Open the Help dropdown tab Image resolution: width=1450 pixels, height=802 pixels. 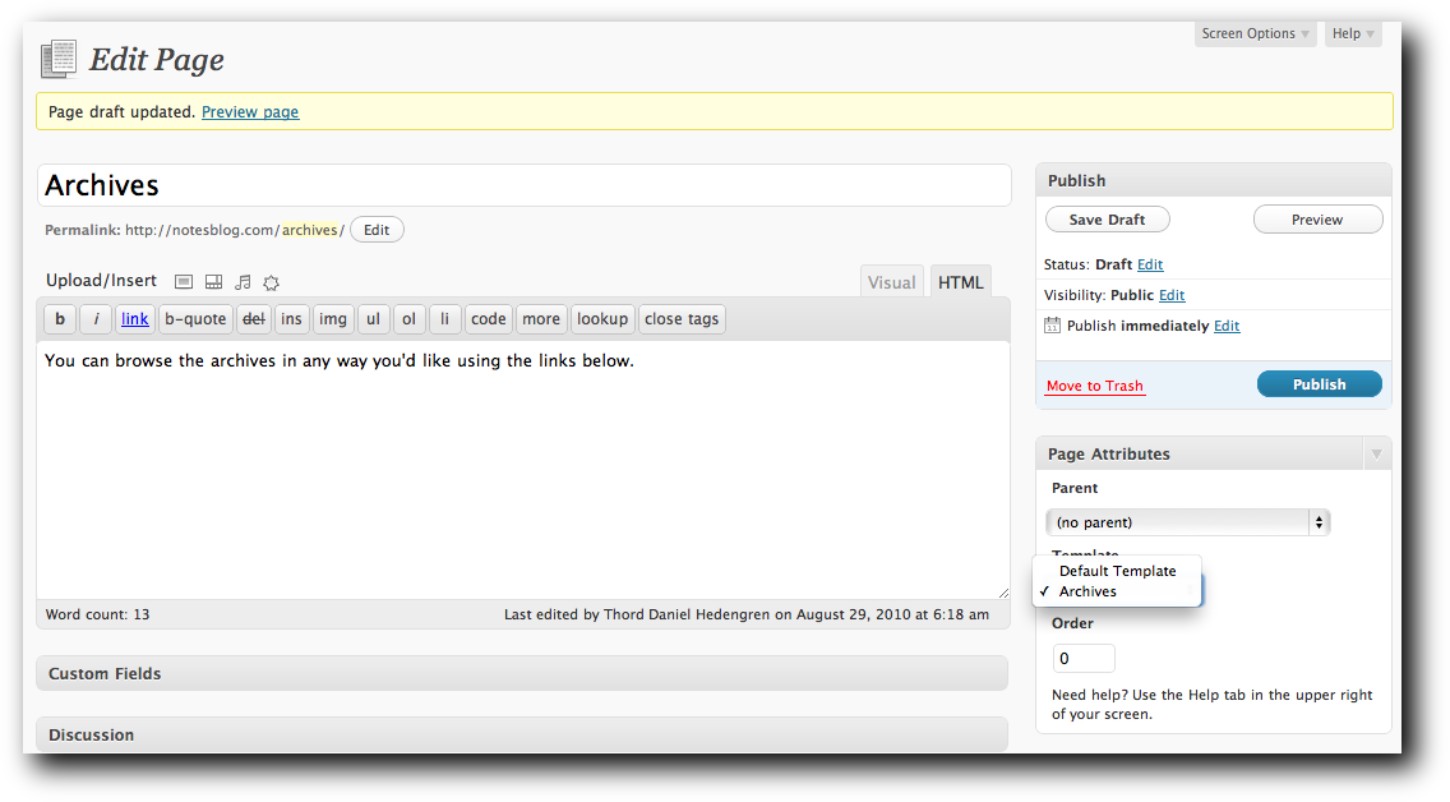(1353, 33)
